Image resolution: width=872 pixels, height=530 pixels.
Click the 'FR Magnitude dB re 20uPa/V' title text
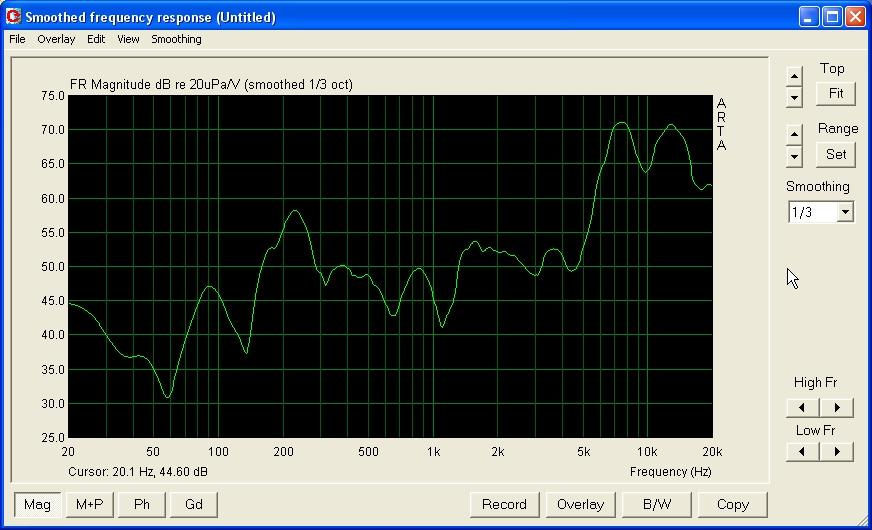pyautogui.click(x=156, y=85)
